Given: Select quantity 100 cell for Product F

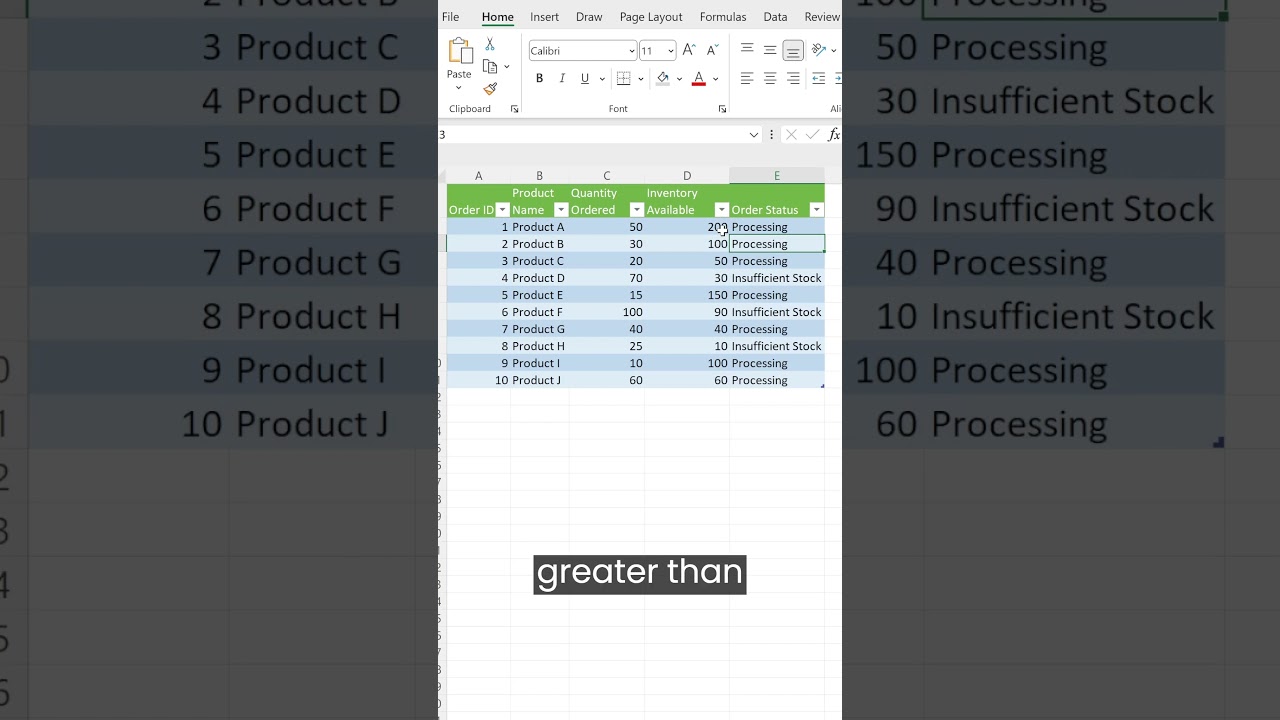Looking at the screenshot, I should (607, 312).
